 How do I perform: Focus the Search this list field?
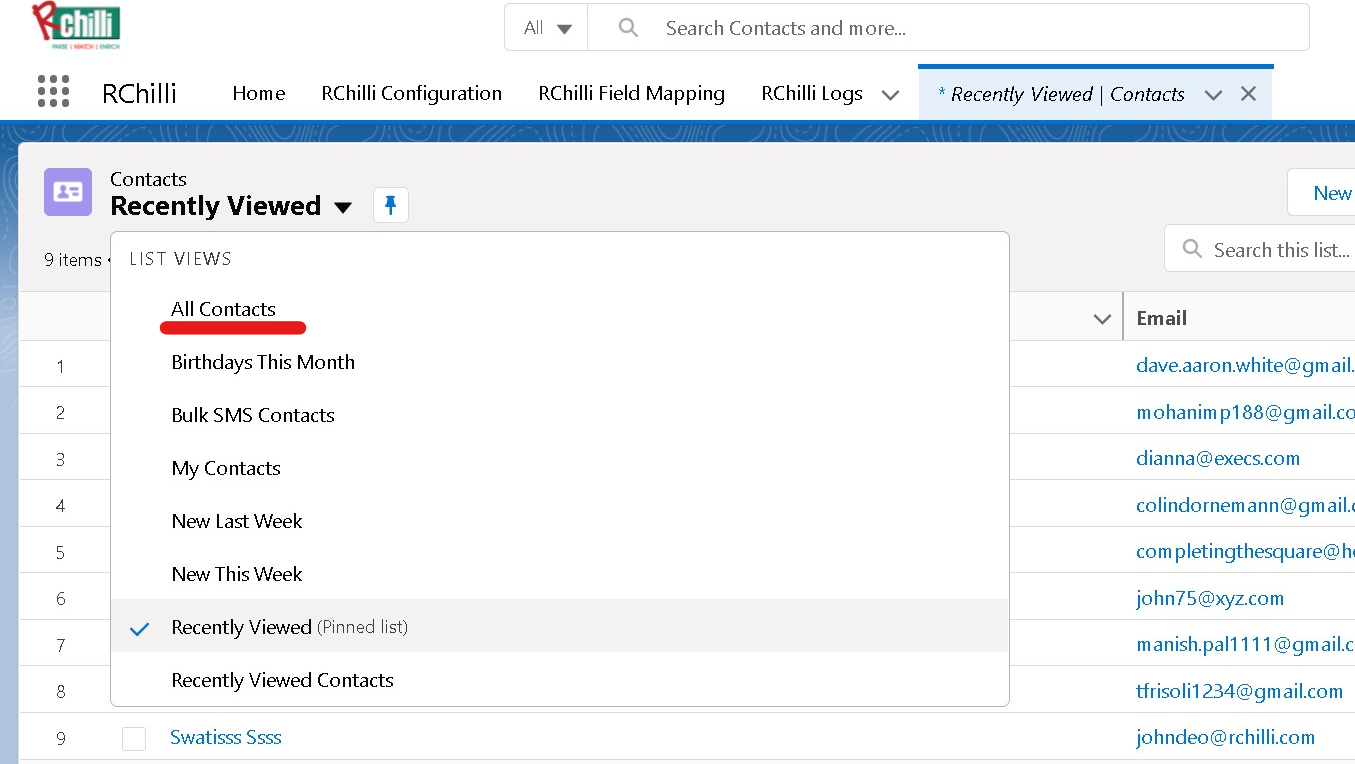(1260, 249)
